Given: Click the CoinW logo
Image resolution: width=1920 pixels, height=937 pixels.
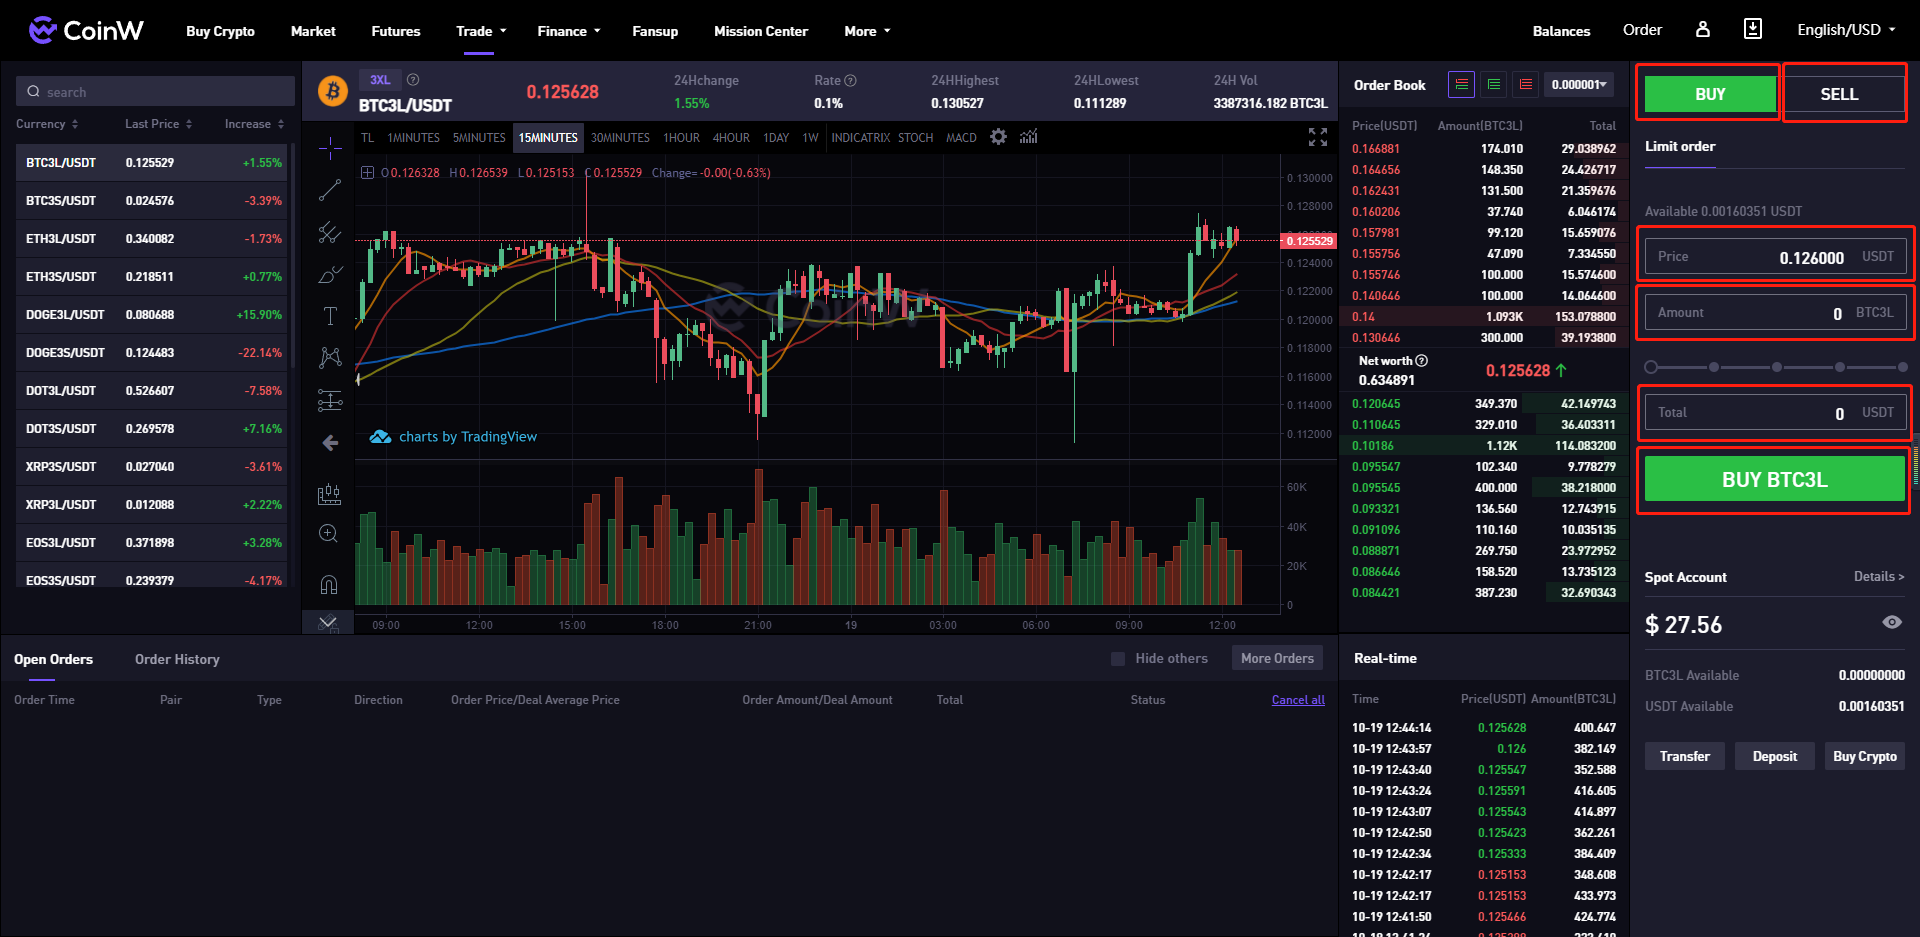Looking at the screenshot, I should pos(86,30).
